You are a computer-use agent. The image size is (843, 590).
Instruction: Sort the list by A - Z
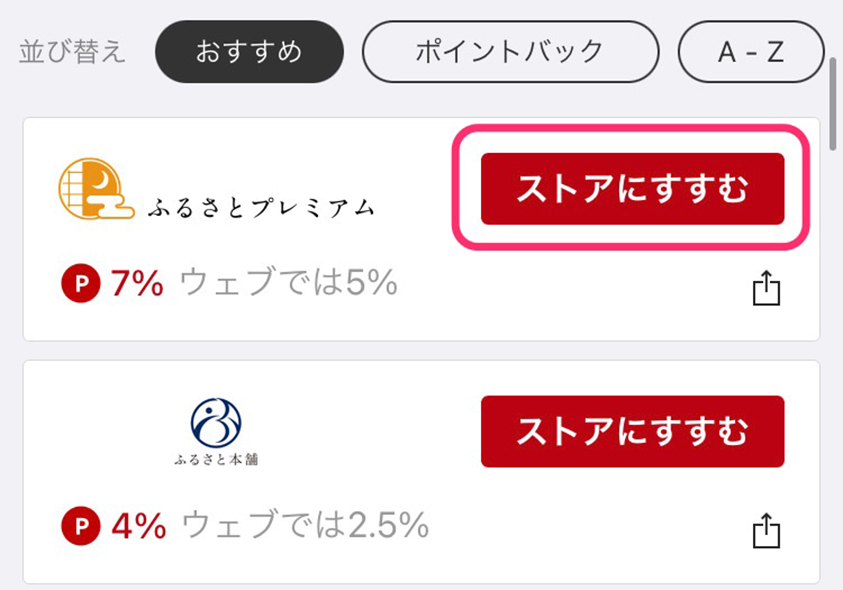751,52
